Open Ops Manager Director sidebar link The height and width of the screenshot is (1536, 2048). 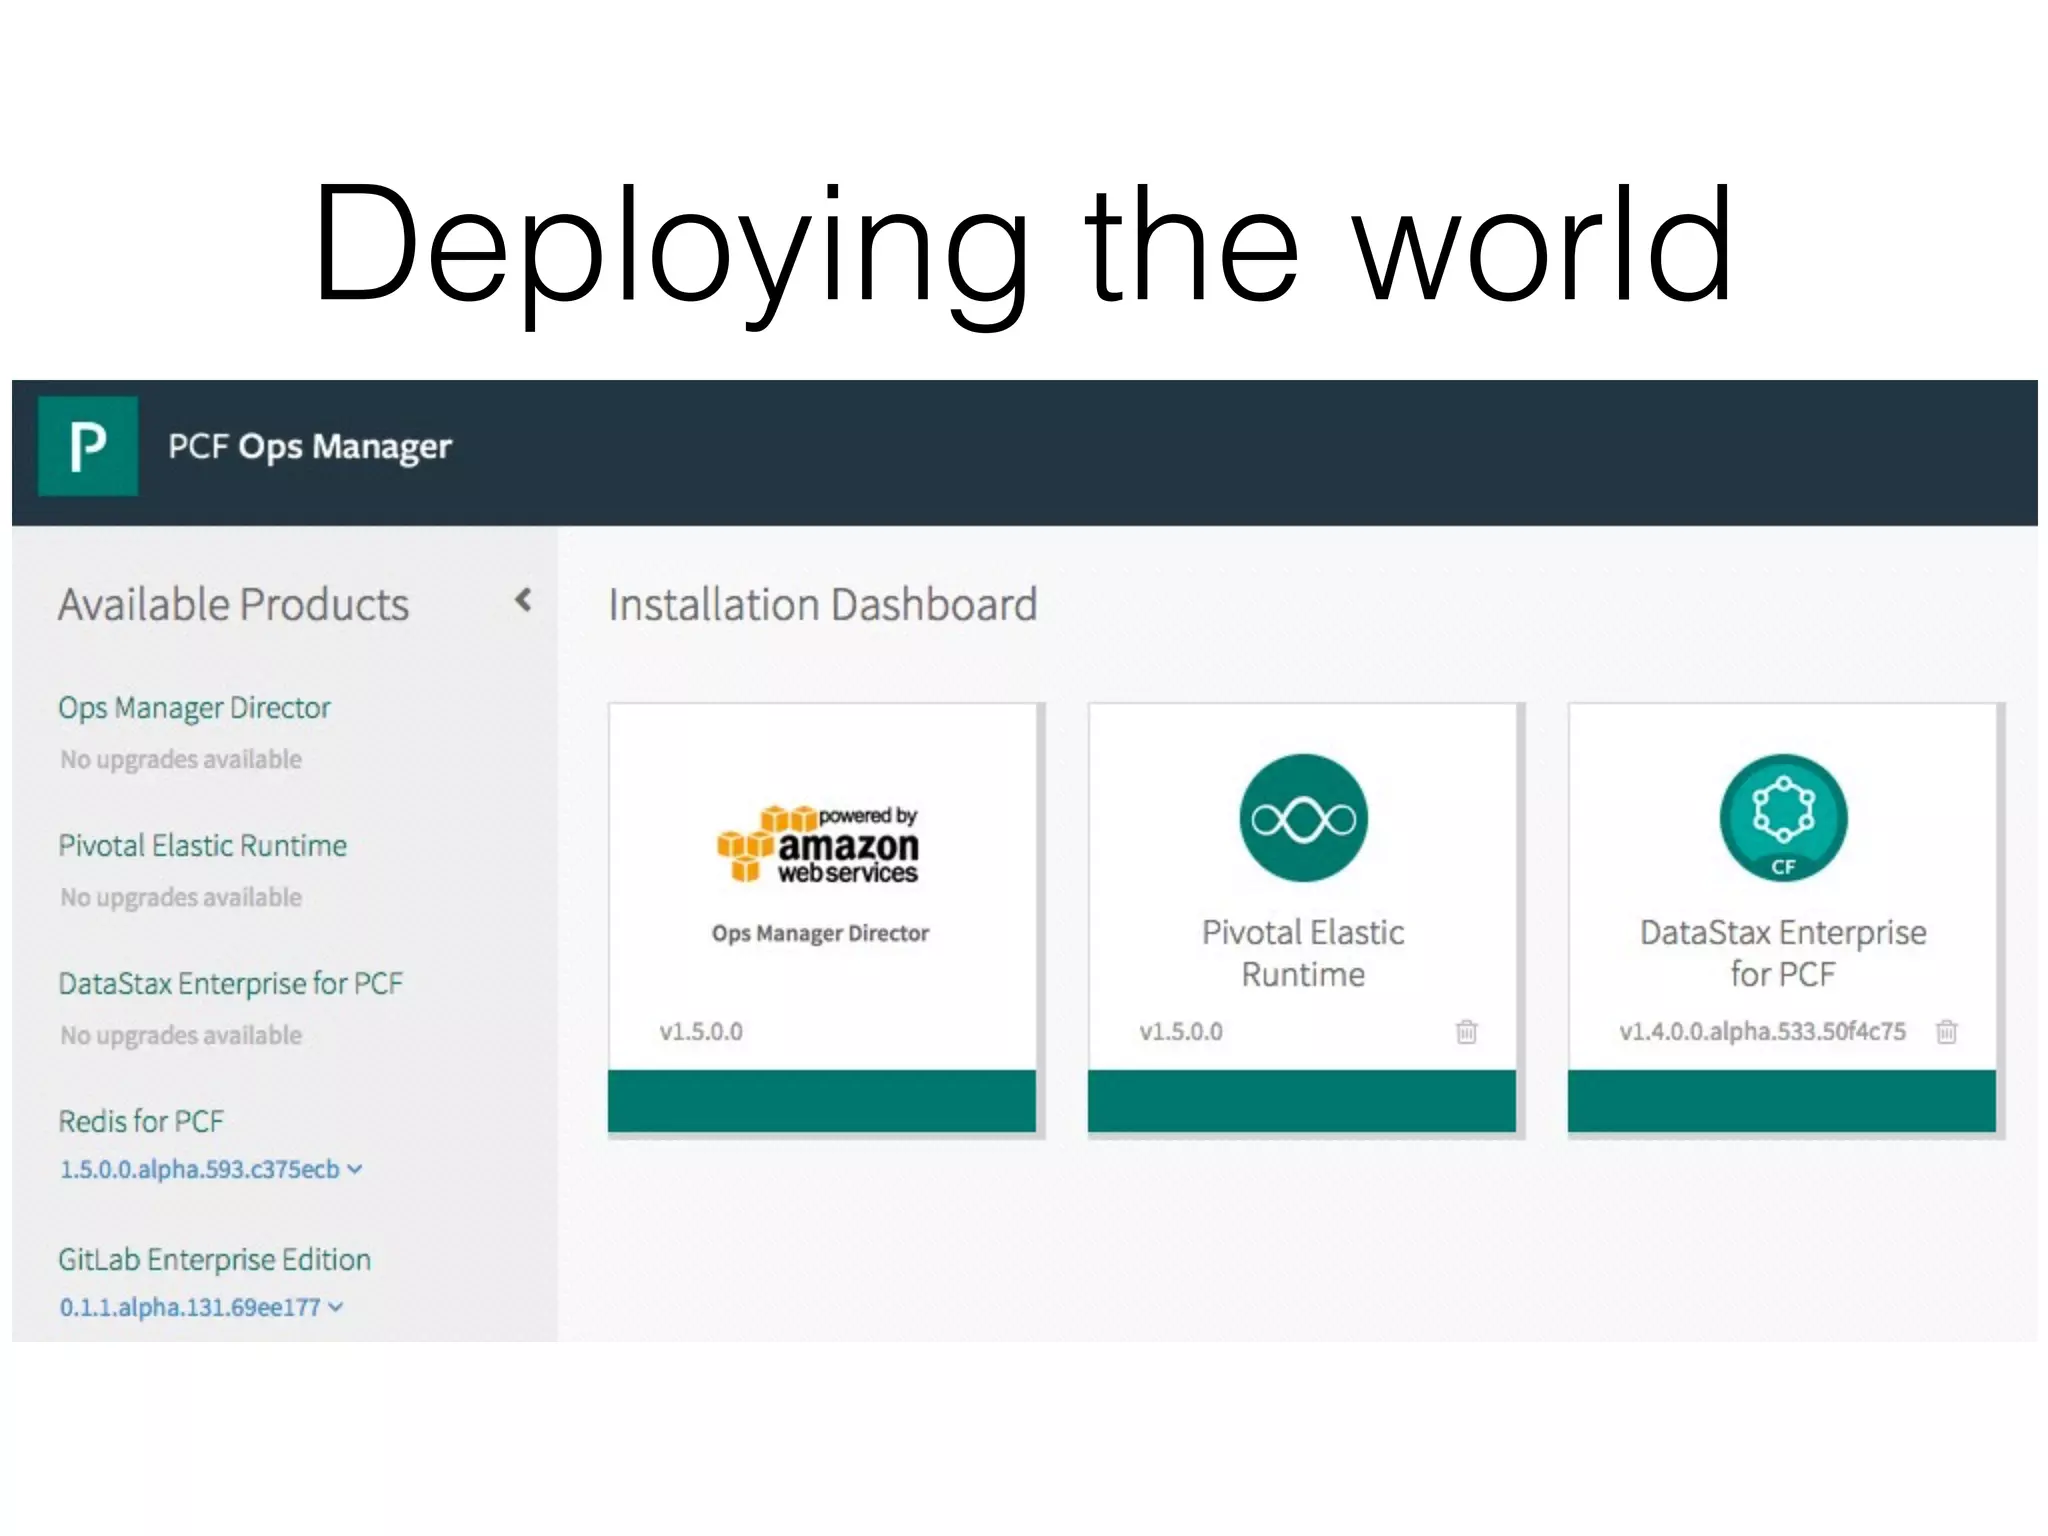194,708
